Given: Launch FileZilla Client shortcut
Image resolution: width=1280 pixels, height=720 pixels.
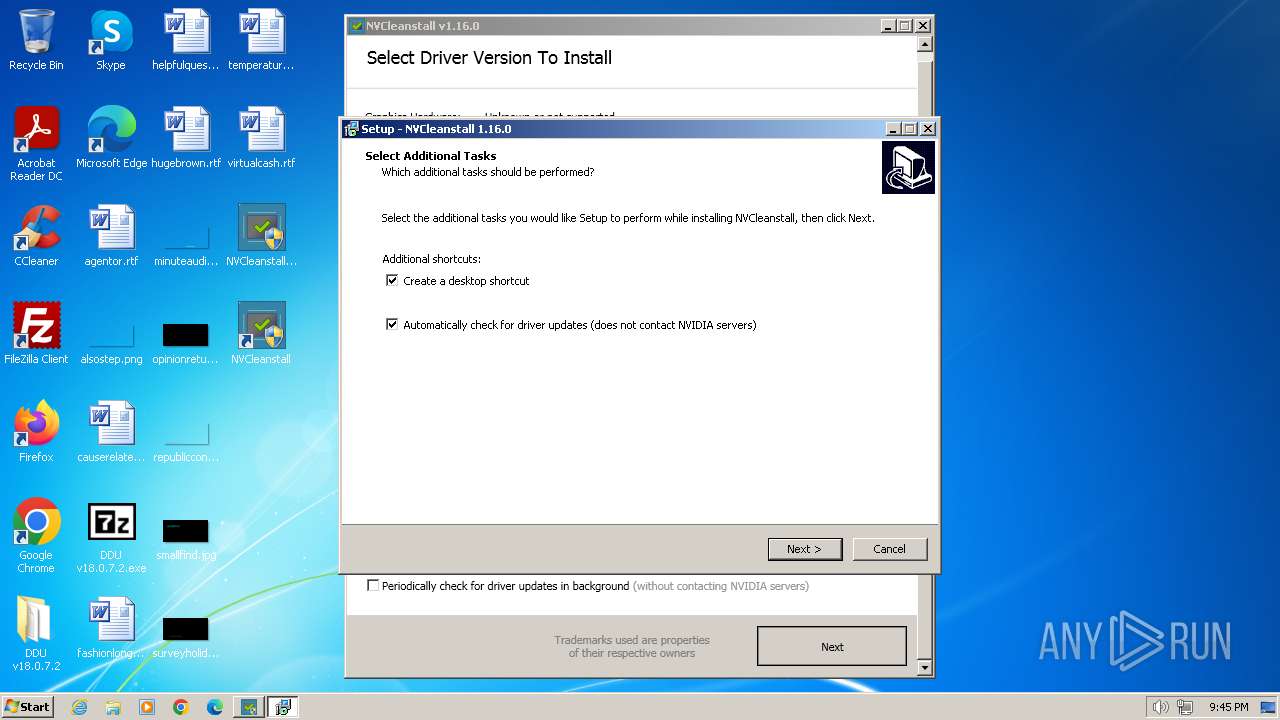Looking at the screenshot, I should tap(36, 334).
